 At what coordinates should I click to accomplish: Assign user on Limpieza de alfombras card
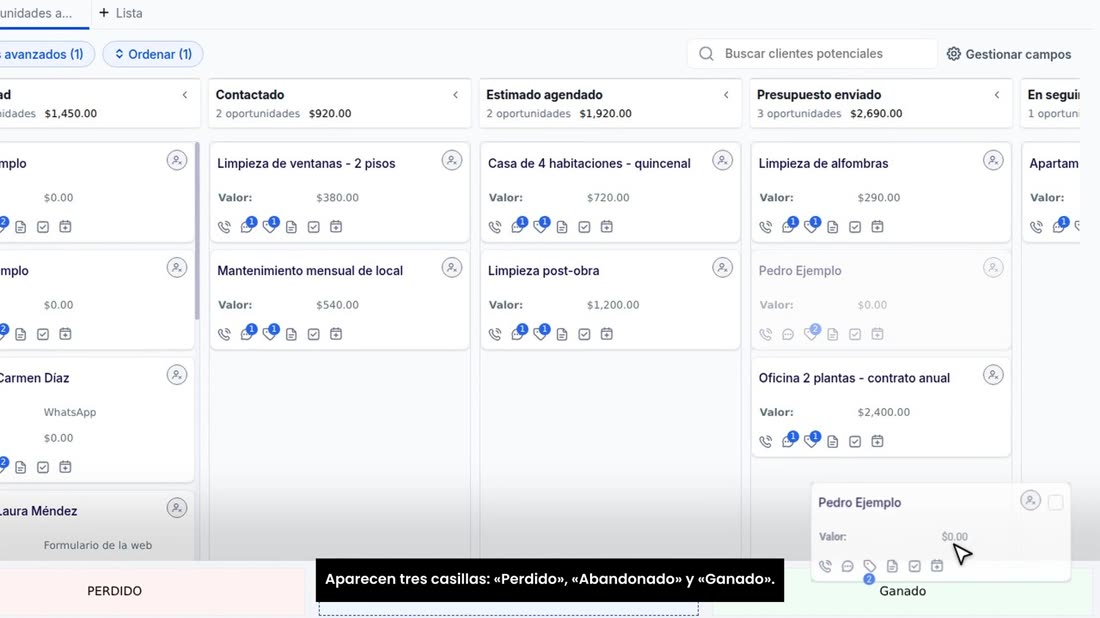pyautogui.click(x=993, y=161)
